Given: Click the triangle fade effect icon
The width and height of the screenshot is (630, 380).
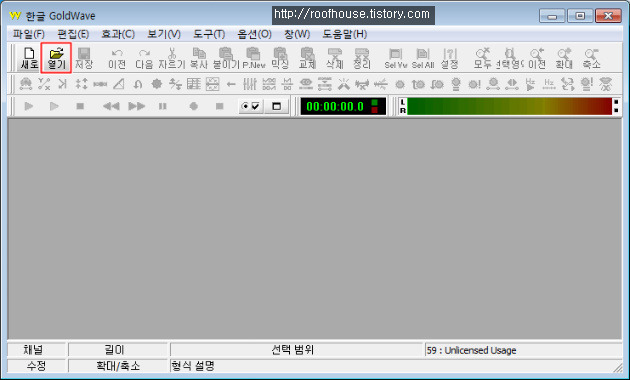Looking at the screenshot, I should pyautogui.click(x=119, y=84).
